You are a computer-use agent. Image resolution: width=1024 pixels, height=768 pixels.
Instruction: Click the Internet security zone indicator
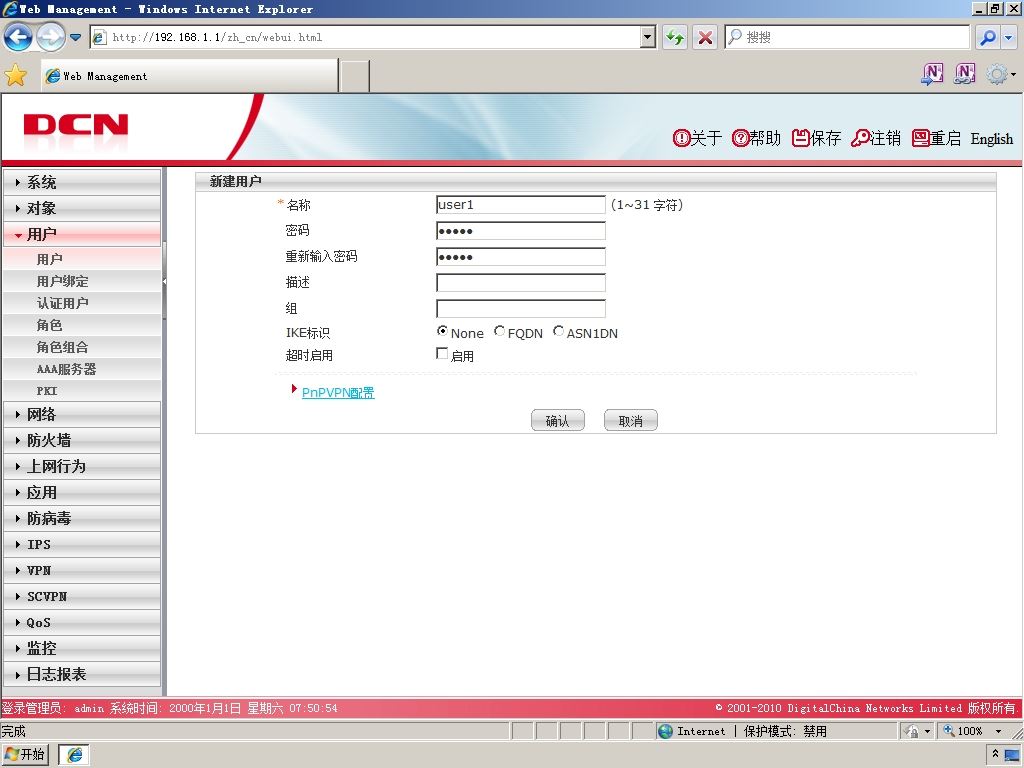point(692,731)
